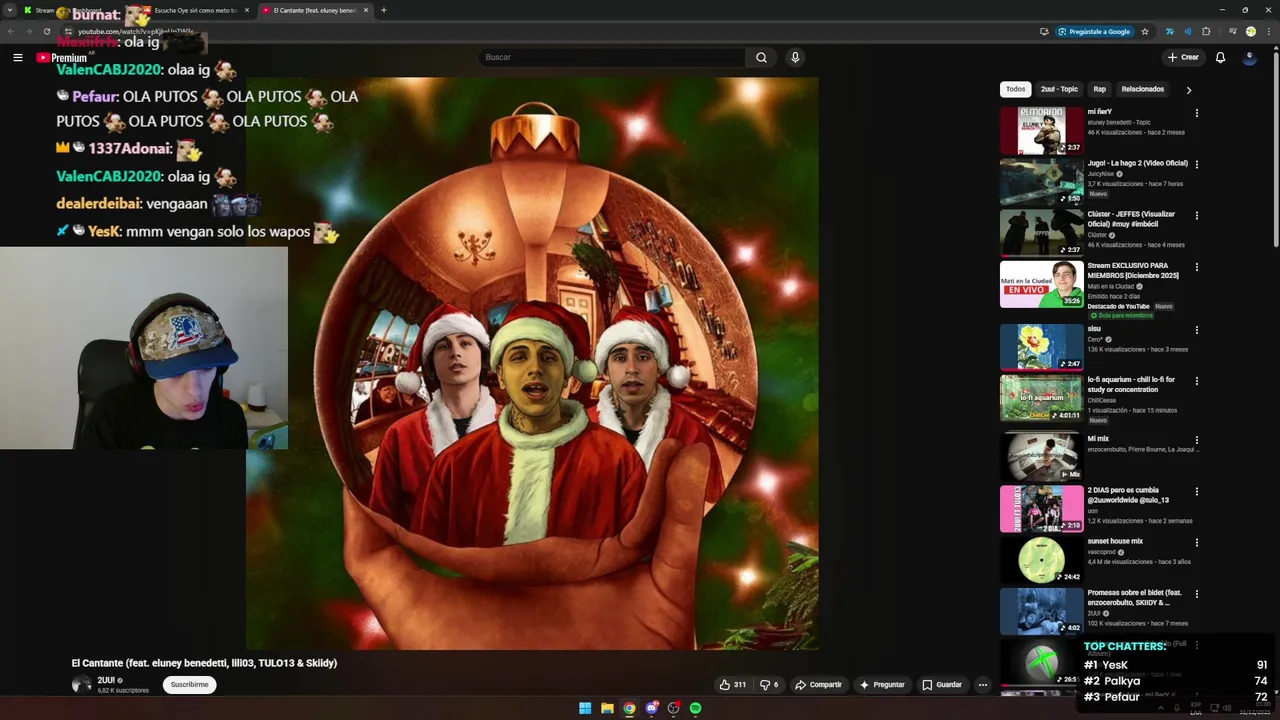1280x720 pixels.
Task: Click the Crear button
Action: pyautogui.click(x=1183, y=57)
